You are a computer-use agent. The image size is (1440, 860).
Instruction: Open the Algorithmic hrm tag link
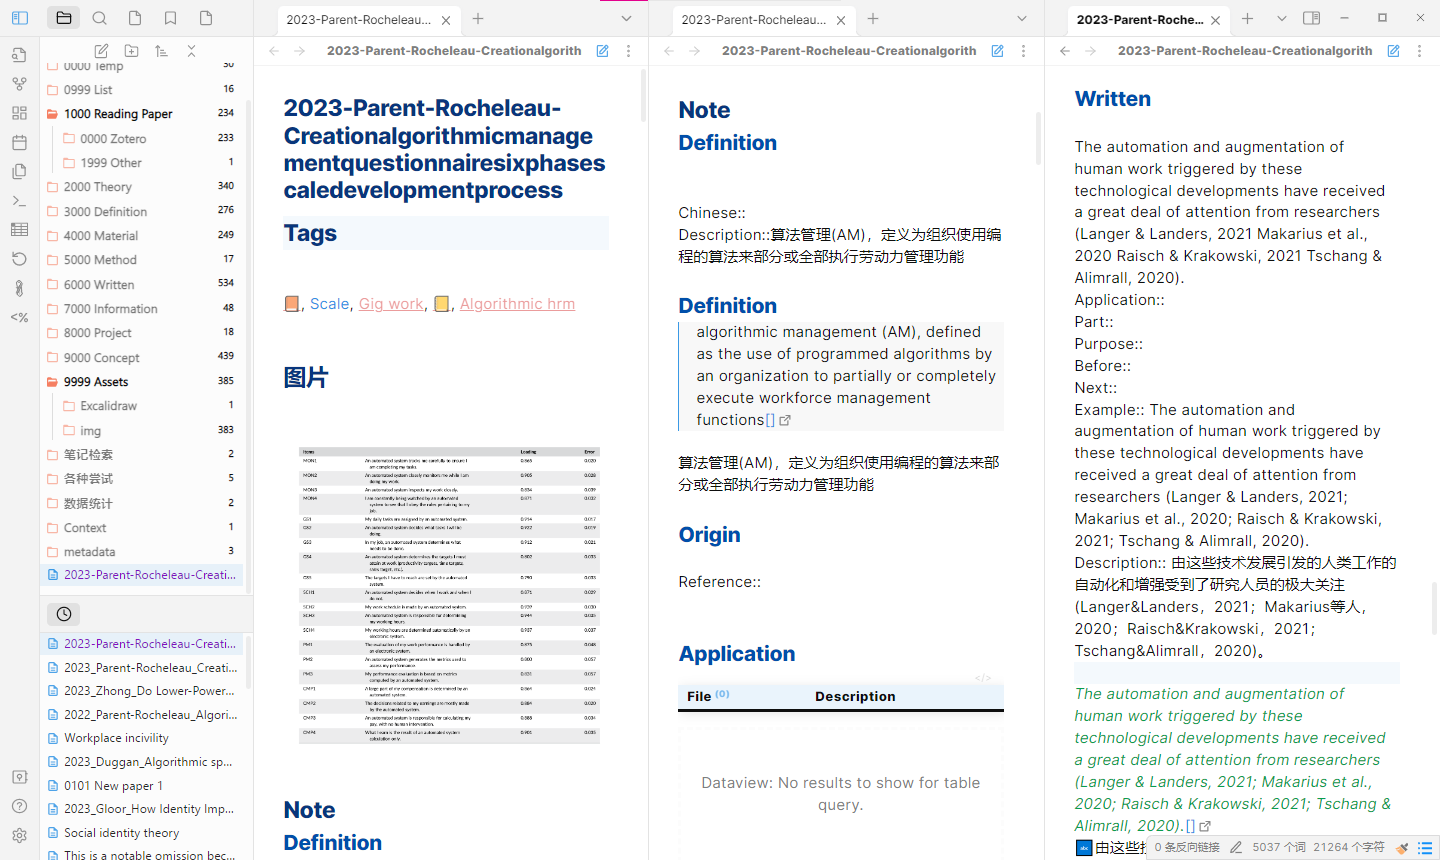coord(517,304)
